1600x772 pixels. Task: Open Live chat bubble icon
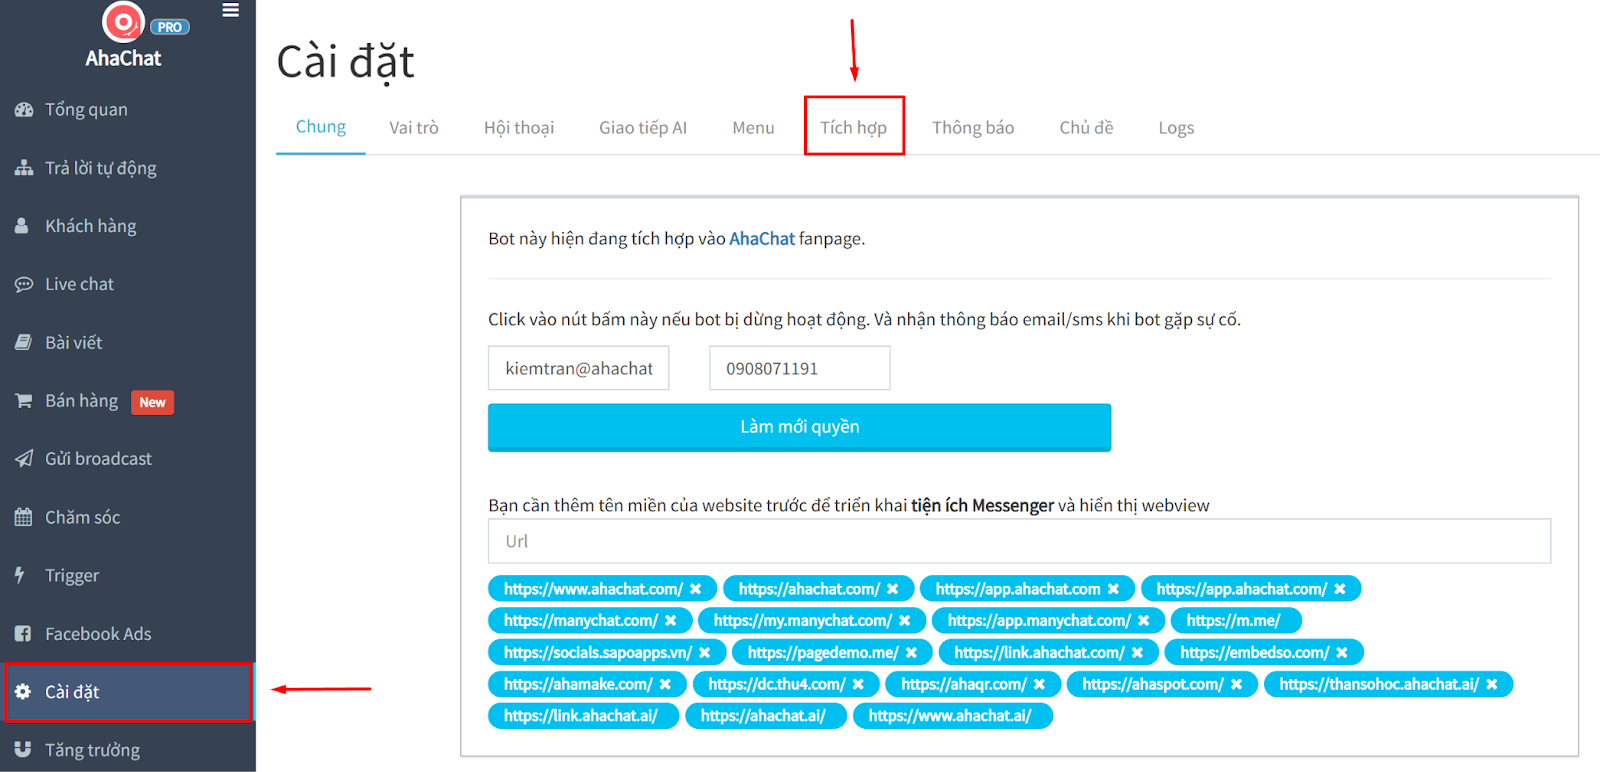(24, 285)
